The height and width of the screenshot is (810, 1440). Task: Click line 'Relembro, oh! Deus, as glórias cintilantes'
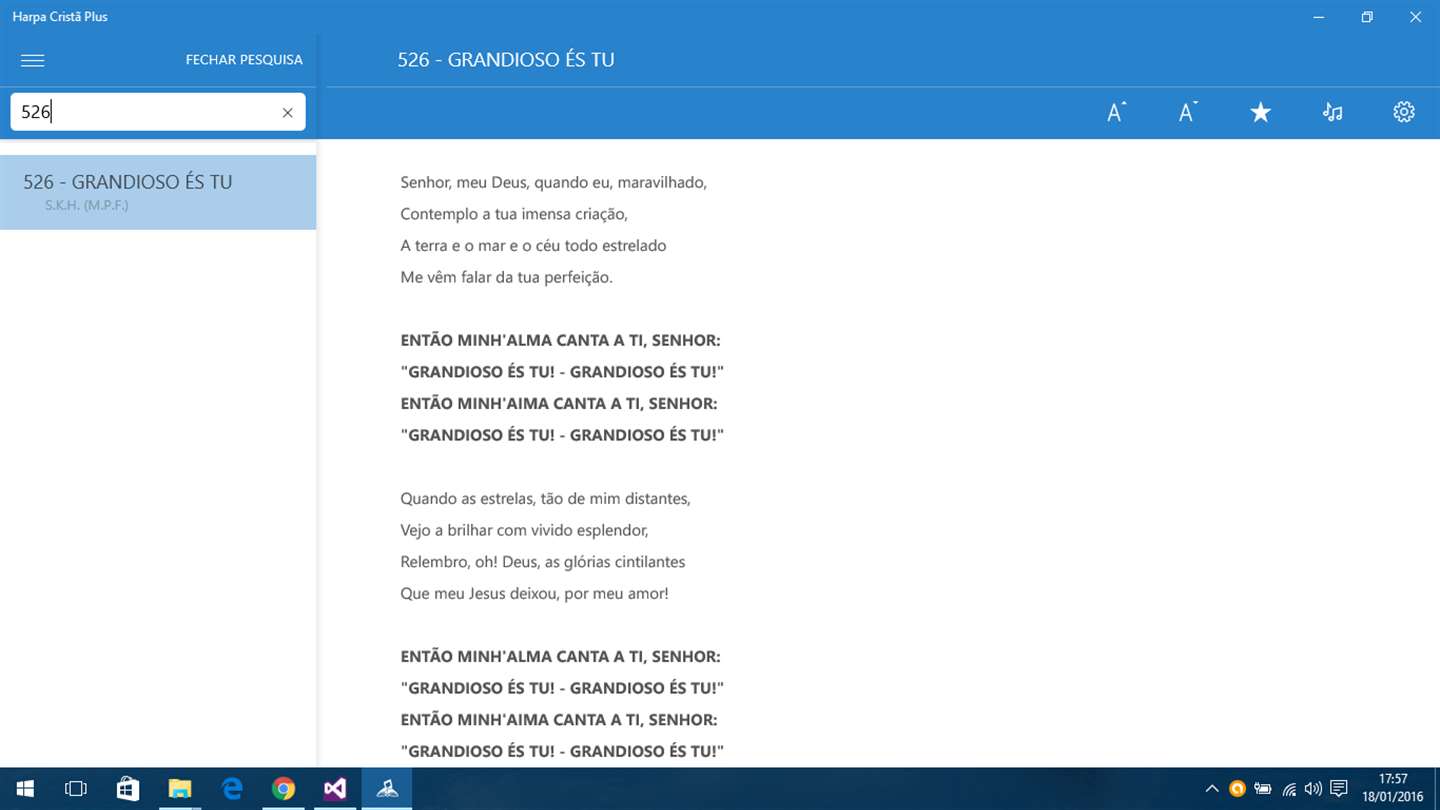pyautogui.click(x=542, y=562)
